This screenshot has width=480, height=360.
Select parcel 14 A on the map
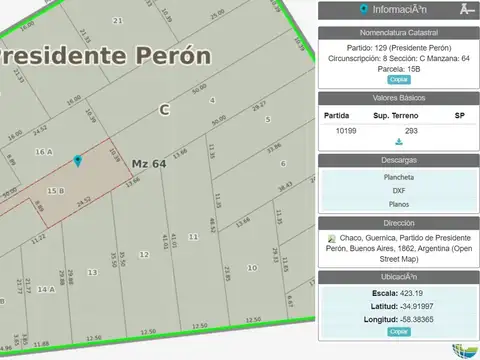click(46, 289)
